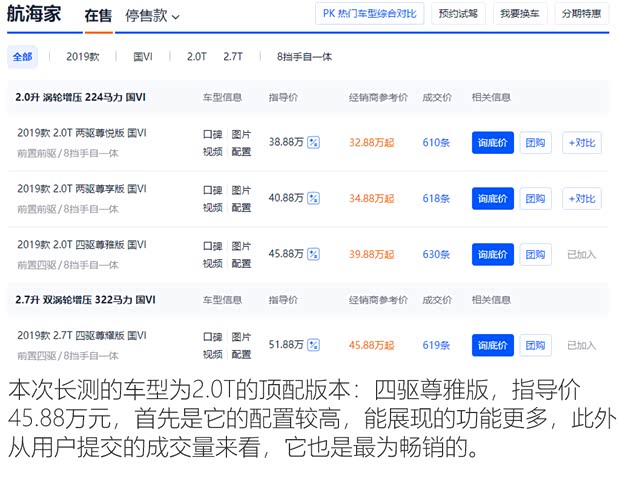View 630条 transaction prices
This screenshot has height=479, width=620.
pyautogui.click(x=436, y=254)
